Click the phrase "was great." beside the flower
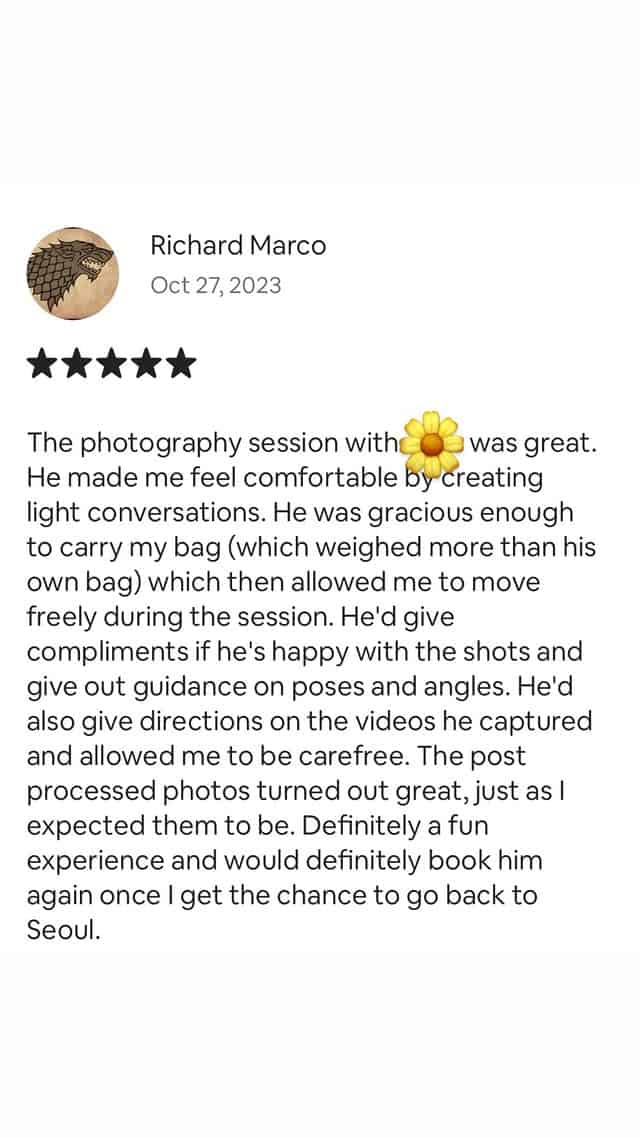 pyautogui.click(x=533, y=443)
